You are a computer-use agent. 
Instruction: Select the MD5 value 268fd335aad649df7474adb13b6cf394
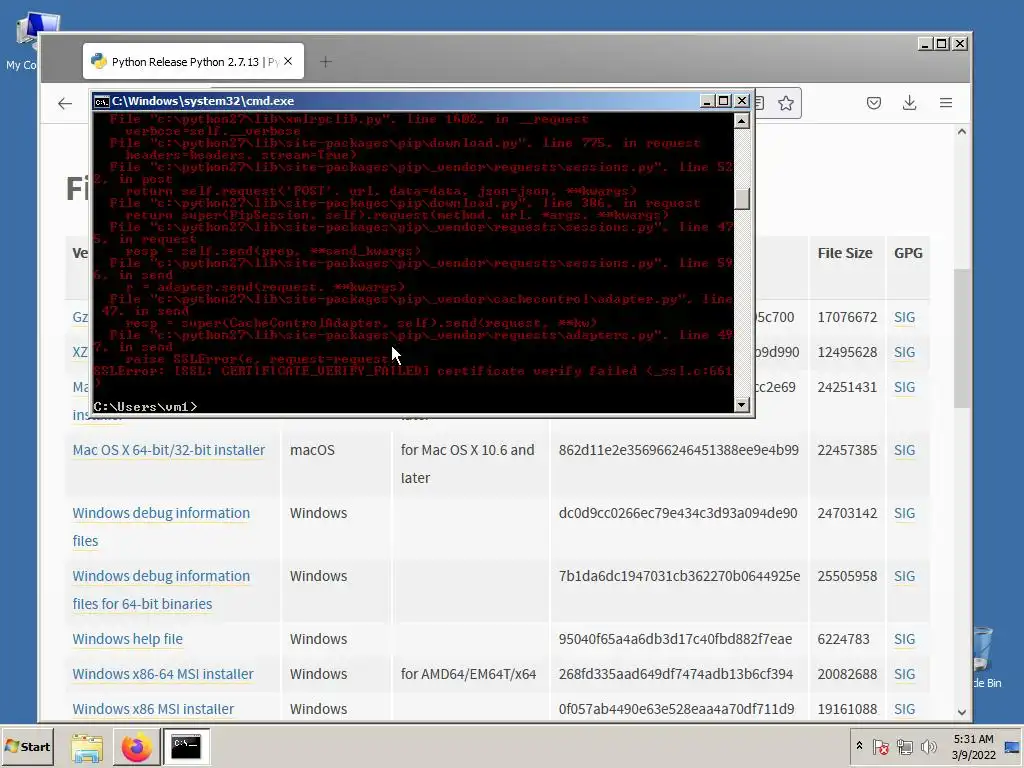point(676,674)
